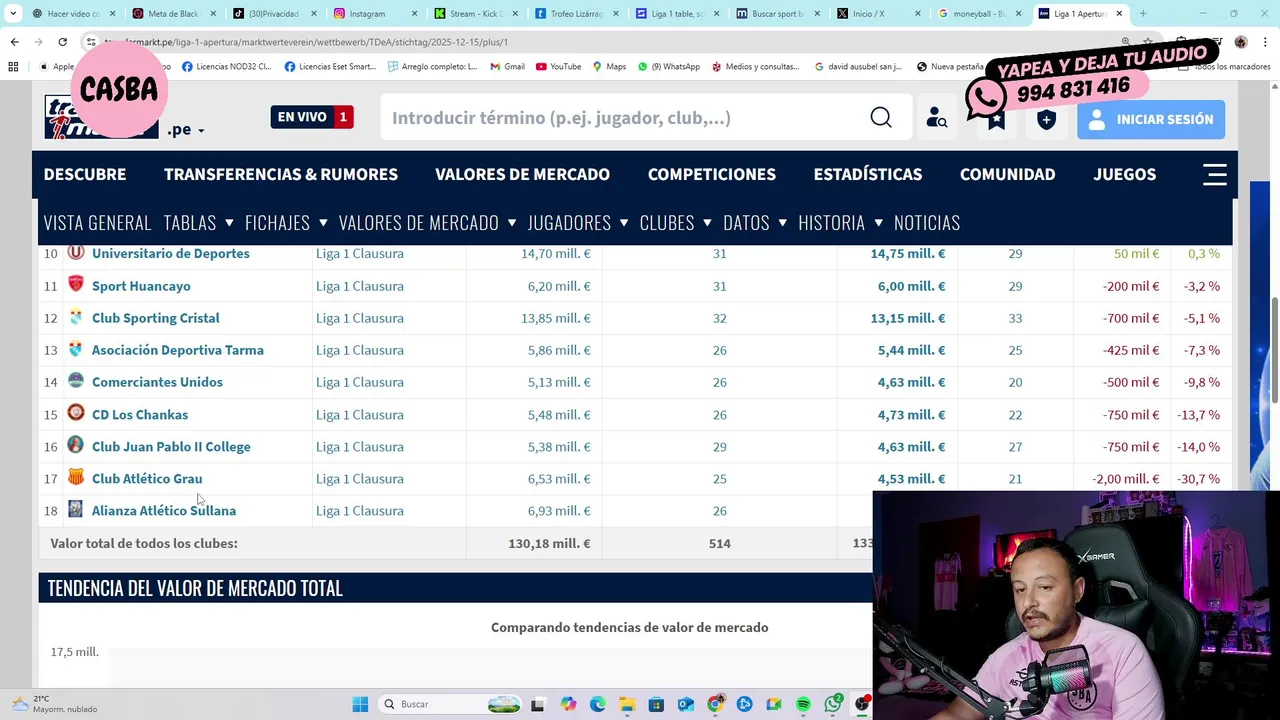Click the Alianza Atlético Sullana crest icon

pos(76,509)
